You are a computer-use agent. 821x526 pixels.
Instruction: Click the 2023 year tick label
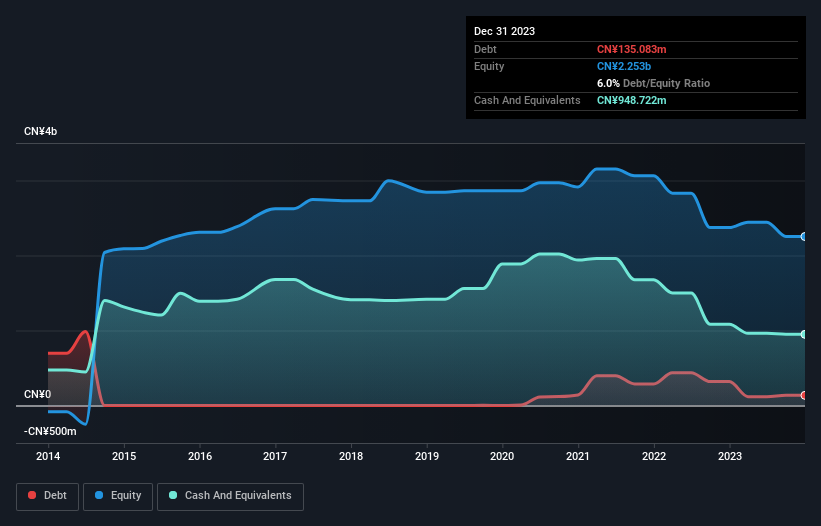729,457
